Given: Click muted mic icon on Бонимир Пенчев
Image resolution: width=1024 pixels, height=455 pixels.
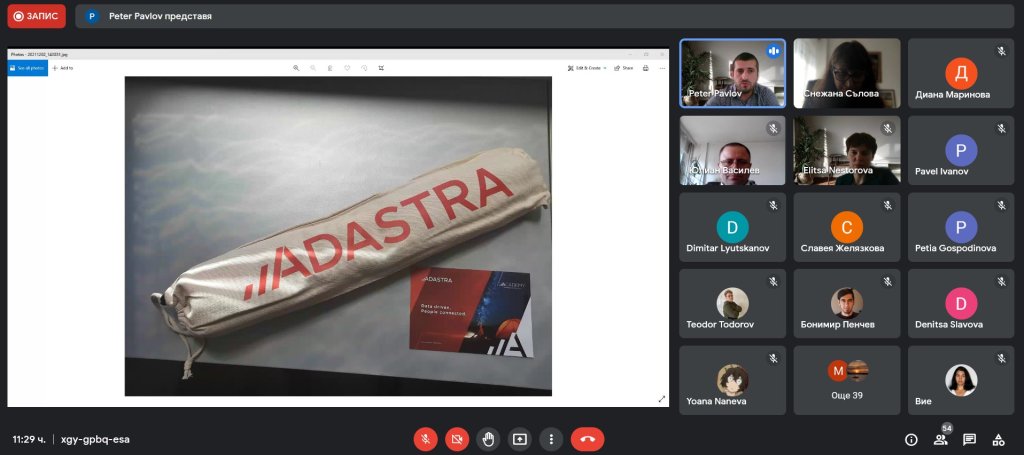Looking at the screenshot, I should [x=888, y=281].
